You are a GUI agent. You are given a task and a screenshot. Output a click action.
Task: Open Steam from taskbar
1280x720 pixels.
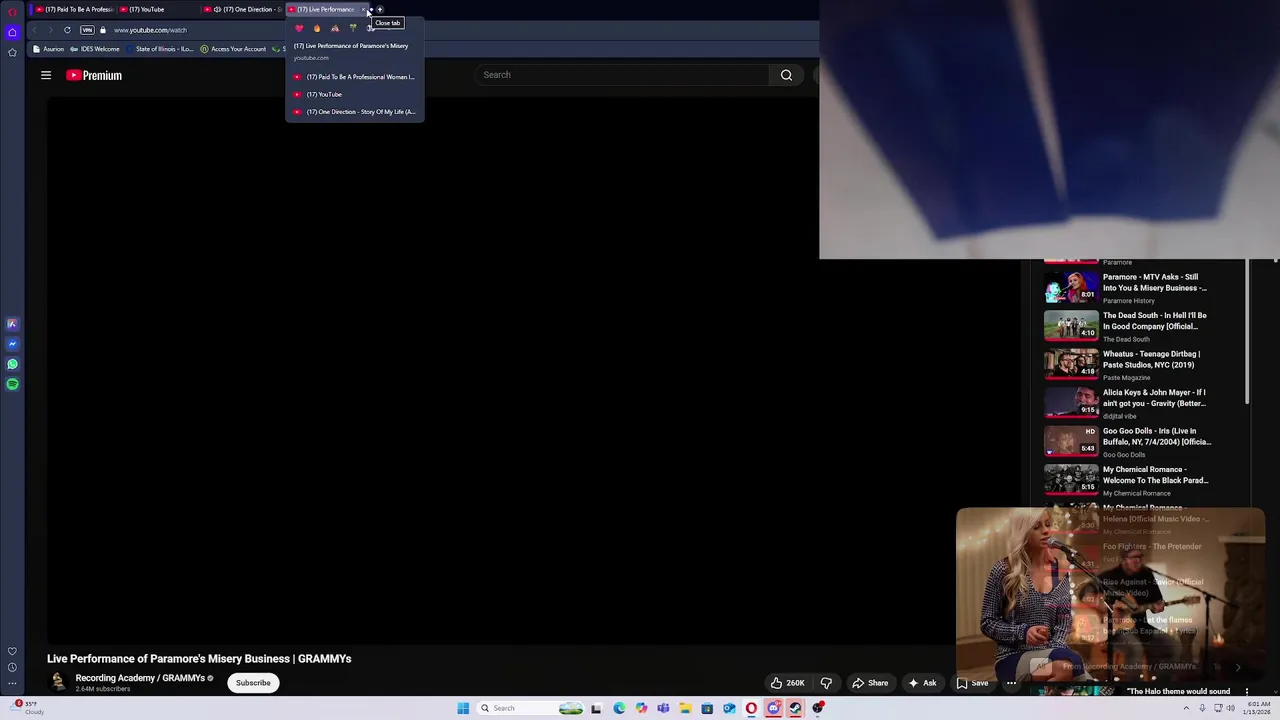click(x=795, y=708)
